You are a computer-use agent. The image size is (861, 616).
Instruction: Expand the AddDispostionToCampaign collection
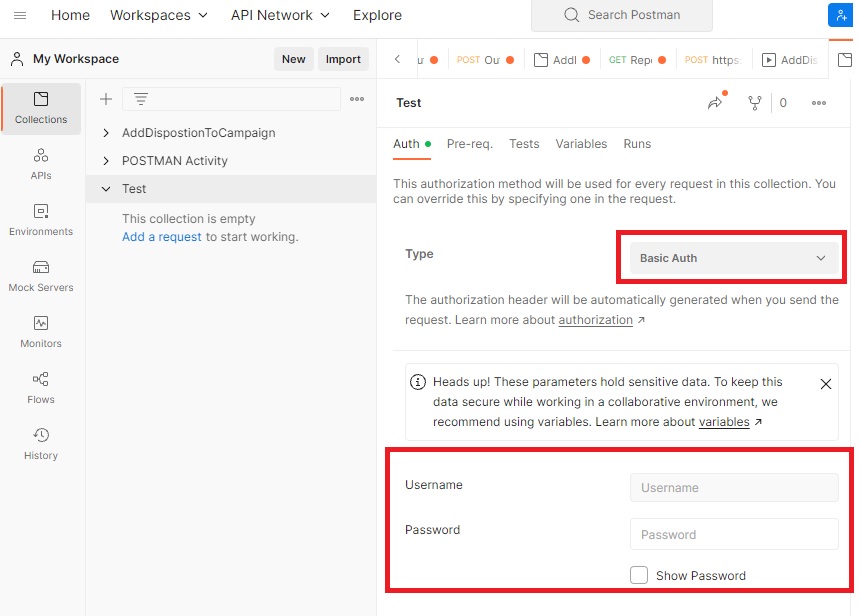(106, 133)
